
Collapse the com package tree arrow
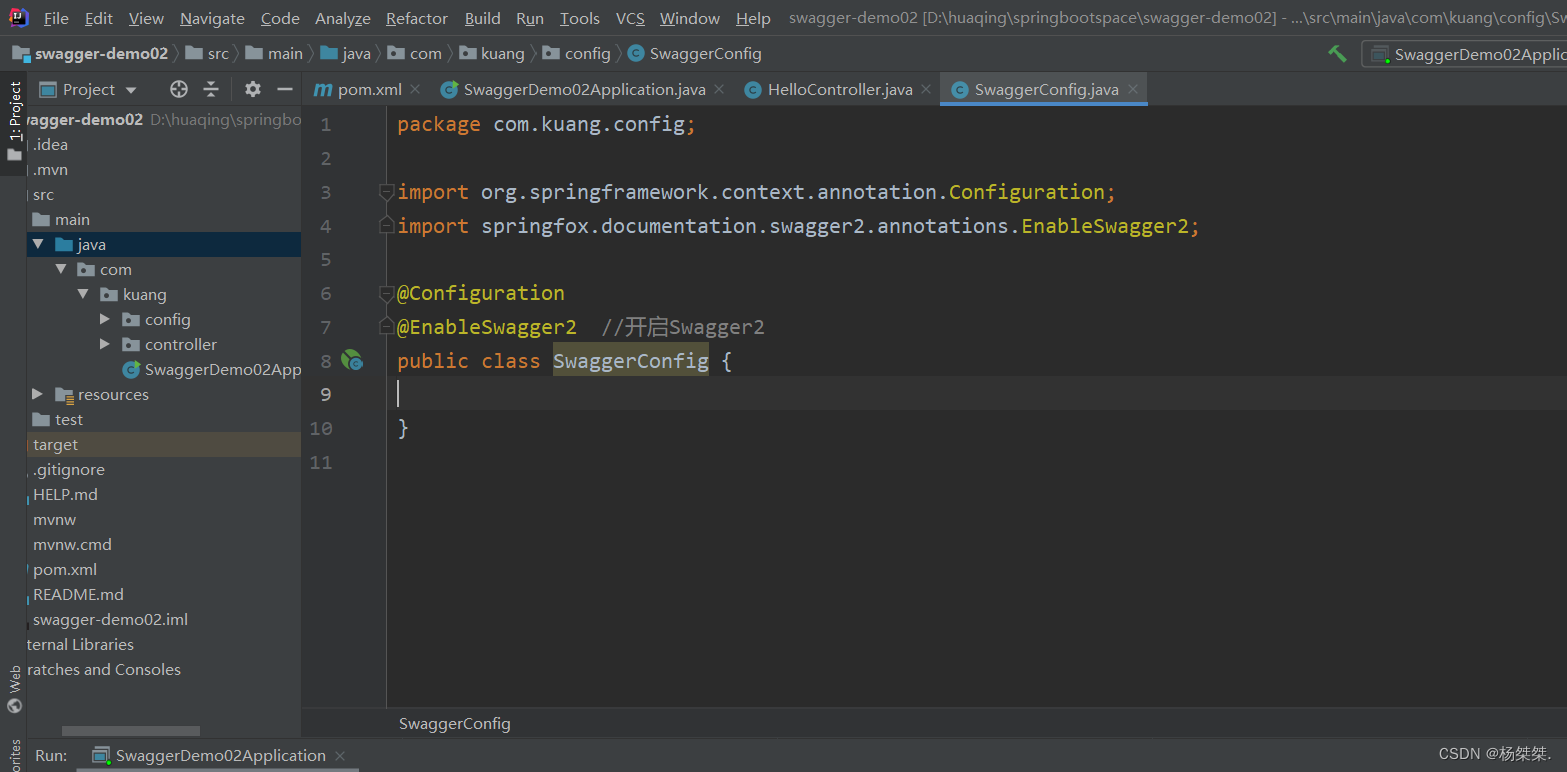point(61,269)
